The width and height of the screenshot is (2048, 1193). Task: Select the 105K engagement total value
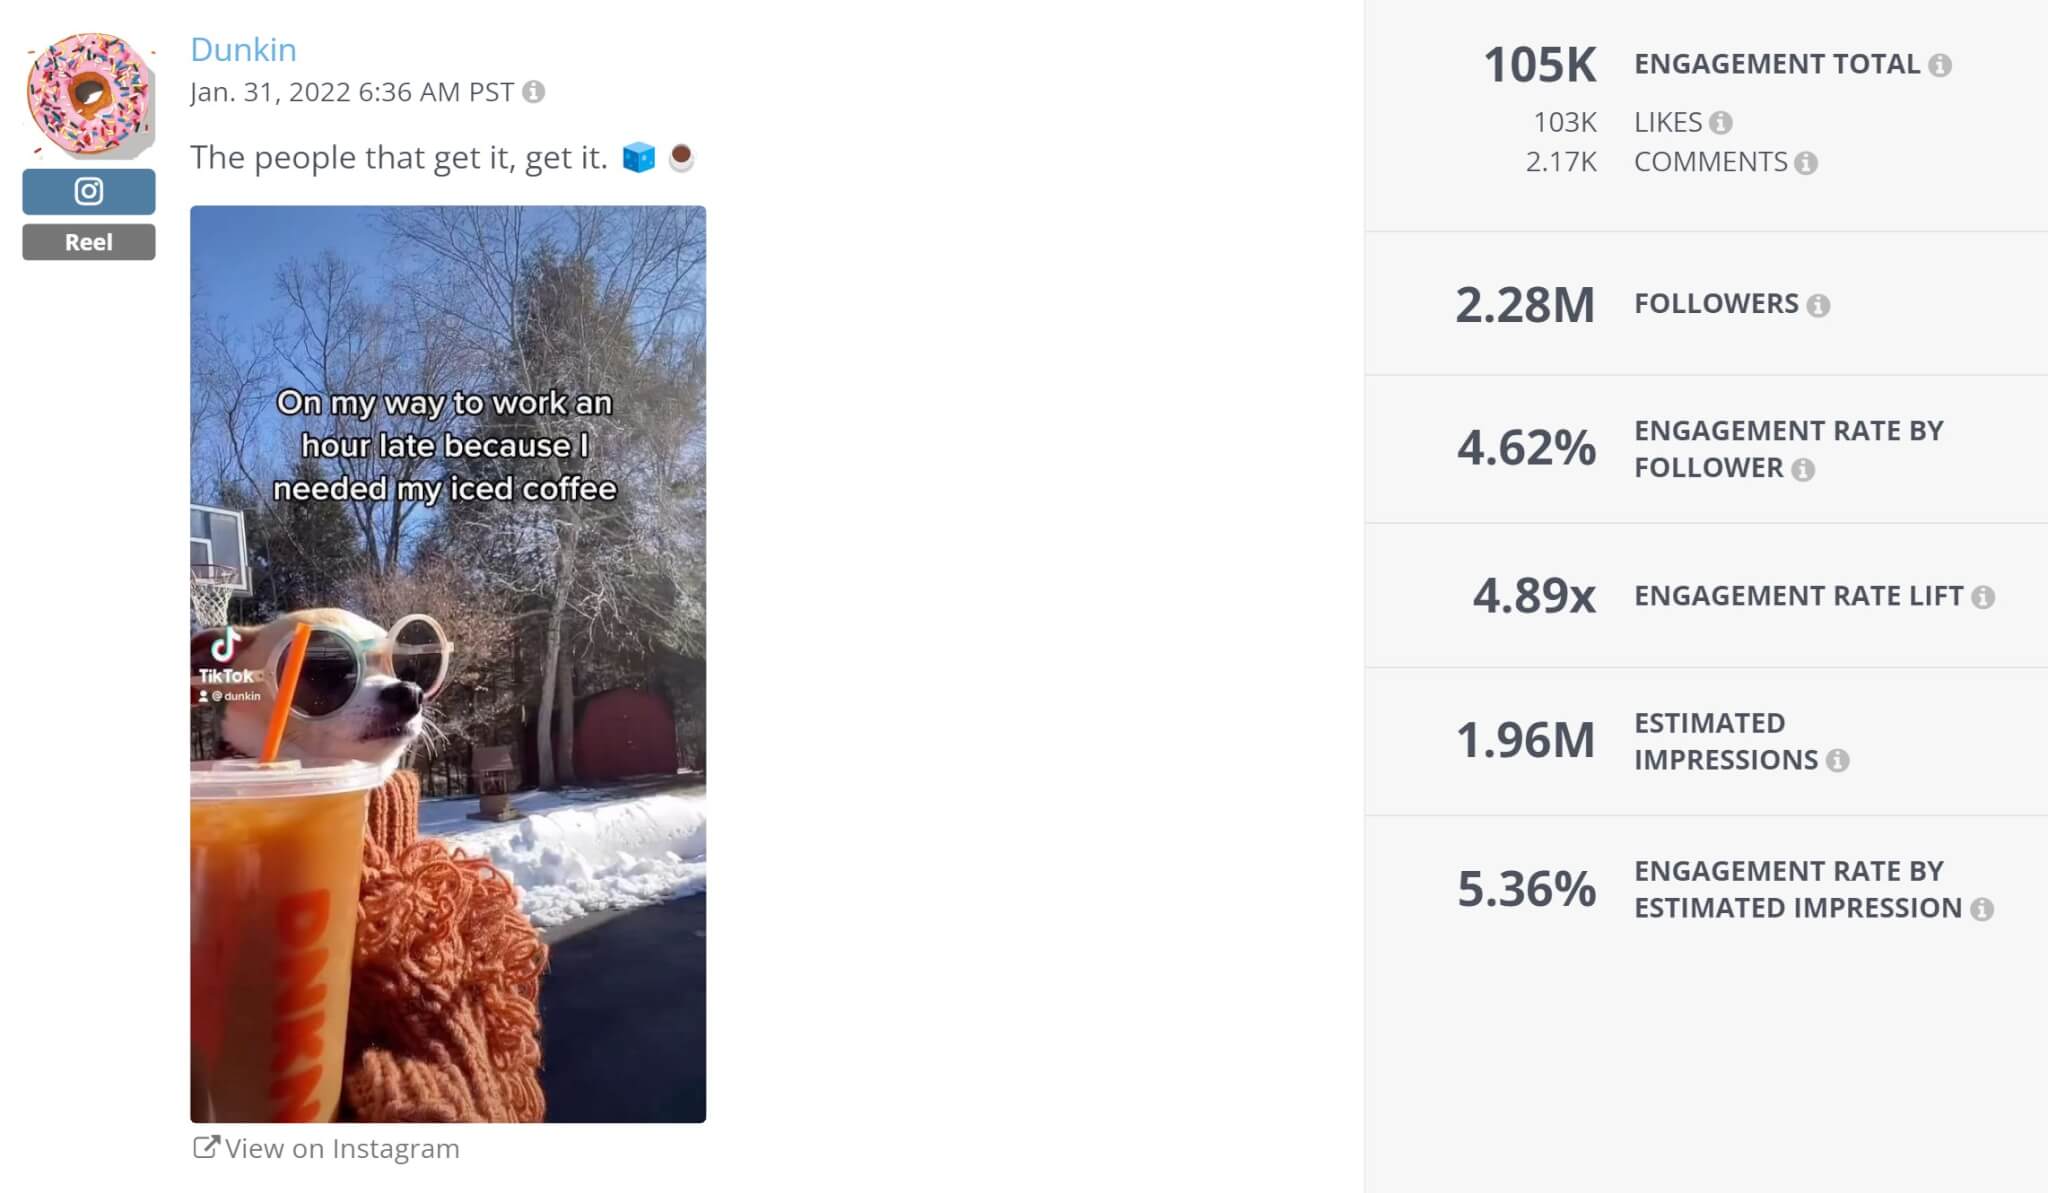(x=1540, y=64)
